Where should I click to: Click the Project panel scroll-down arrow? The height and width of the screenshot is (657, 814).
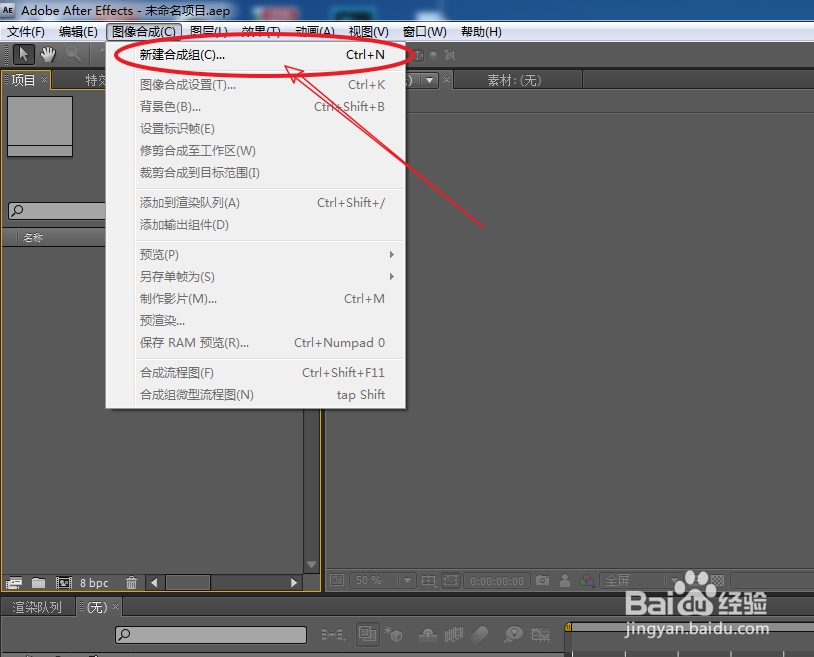(x=311, y=565)
